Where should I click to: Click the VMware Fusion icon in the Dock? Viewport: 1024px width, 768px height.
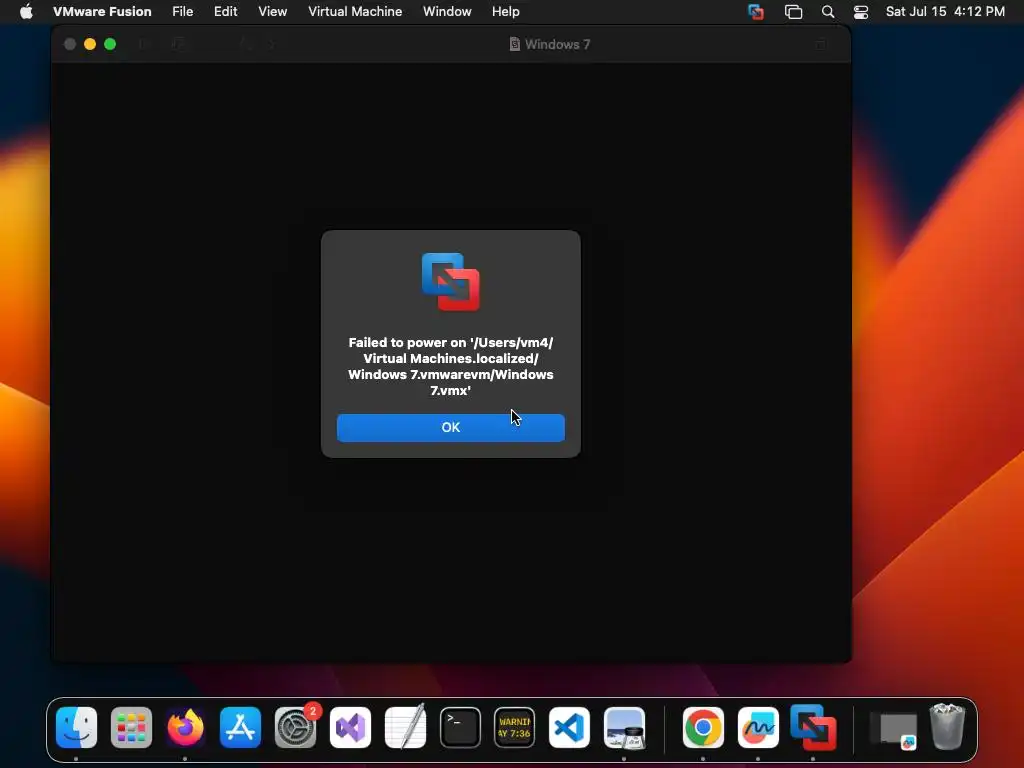(x=812, y=728)
